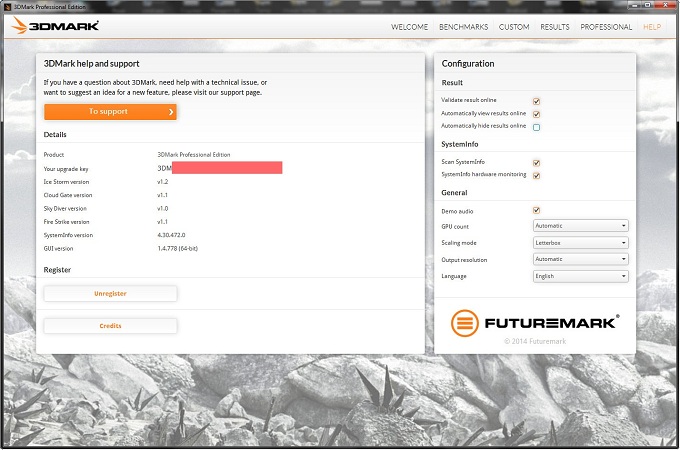680x450 pixels.
Task: Open the Scaling mode dropdown
Action: [581, 243]
